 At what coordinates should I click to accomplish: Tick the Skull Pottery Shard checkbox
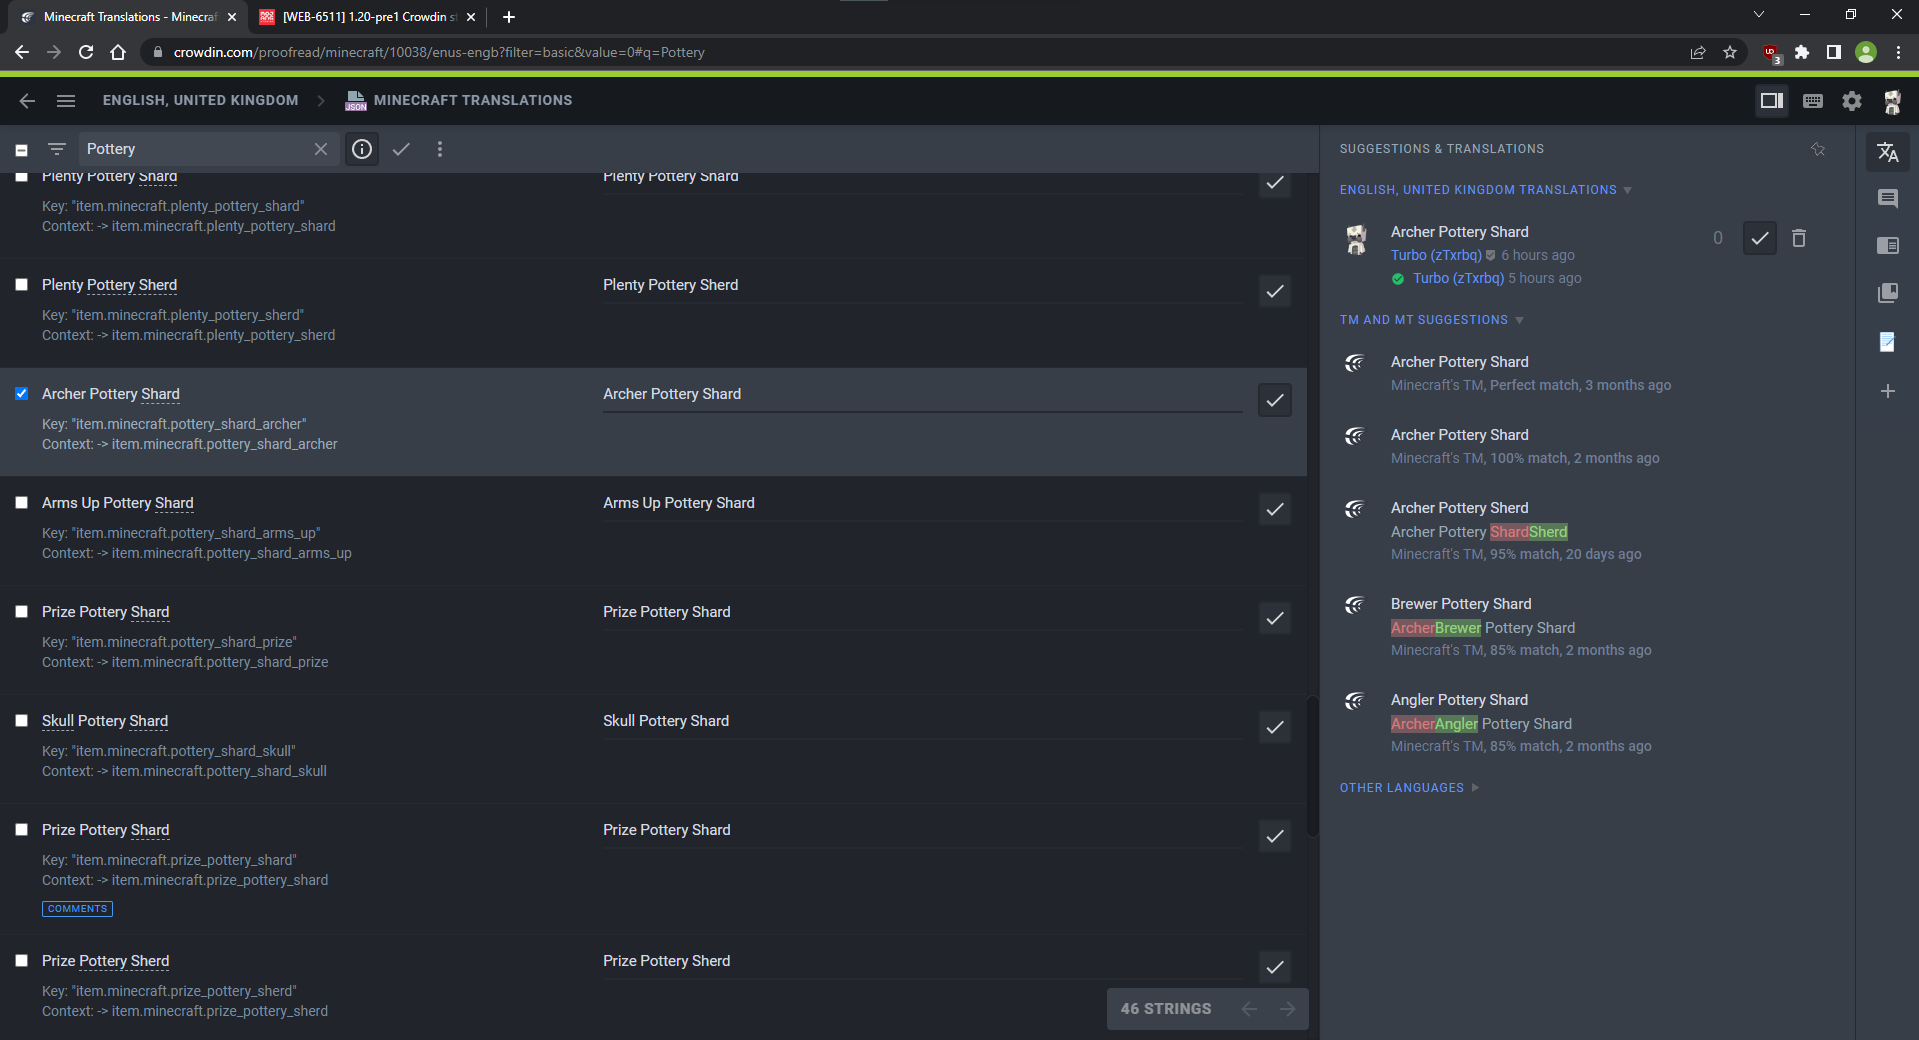[x=21, y=721]
